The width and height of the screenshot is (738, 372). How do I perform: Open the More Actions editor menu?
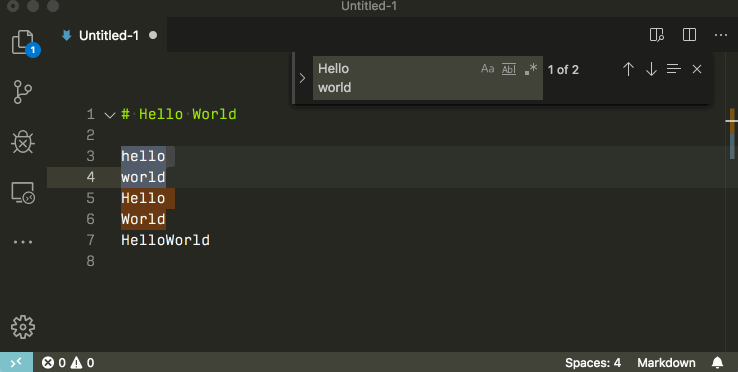(x=721, y=35)
